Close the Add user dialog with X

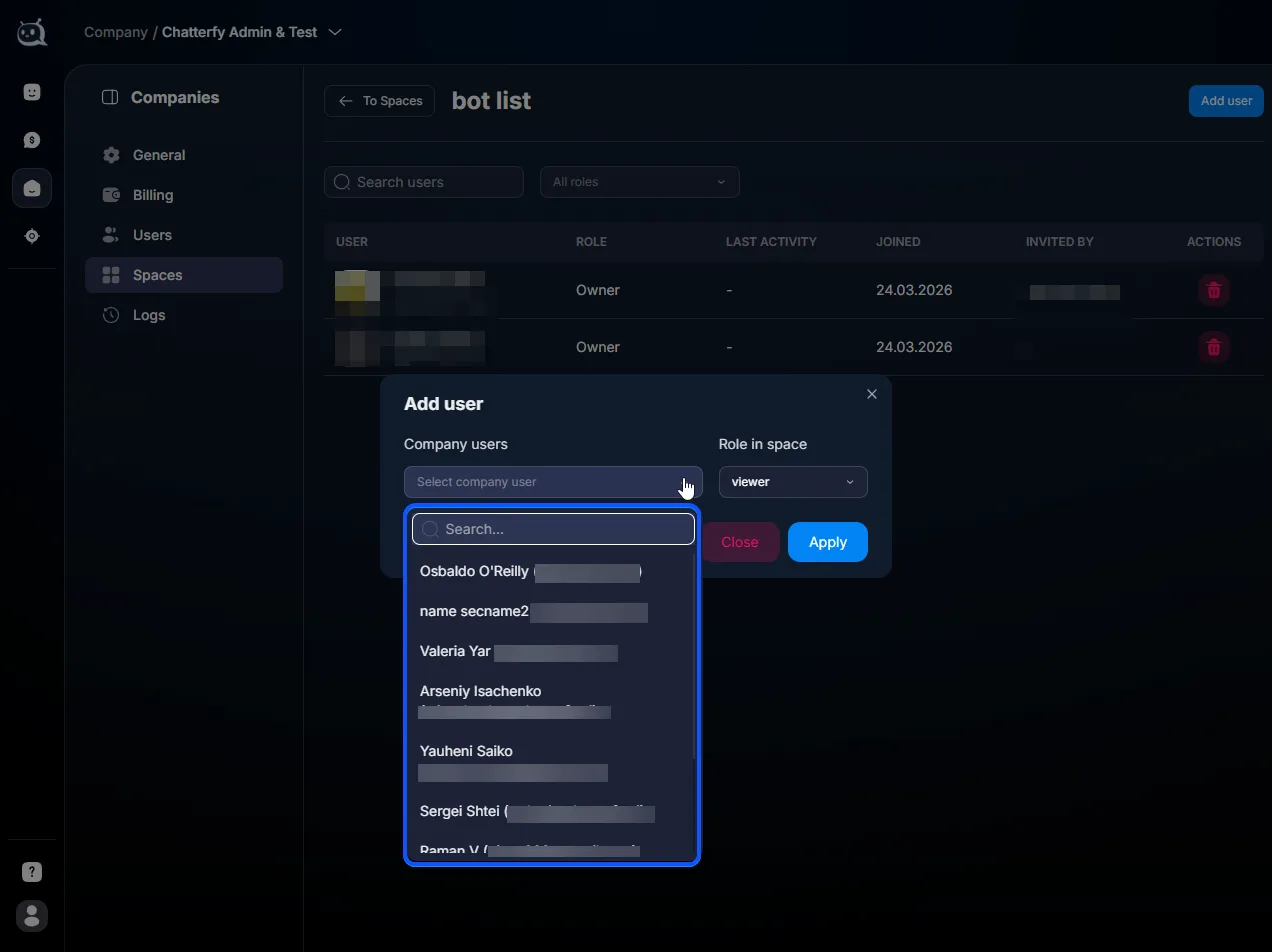click(872, 394)
